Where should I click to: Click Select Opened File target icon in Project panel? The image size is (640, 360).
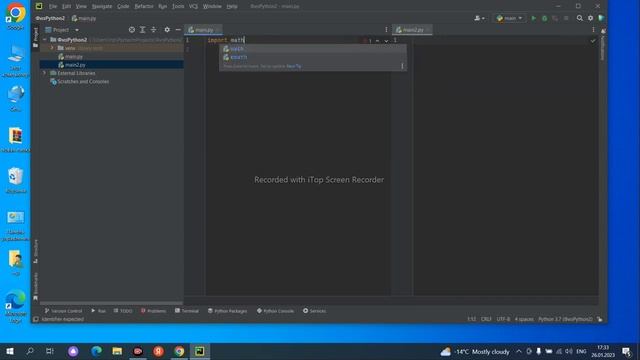tap(131, 30)
